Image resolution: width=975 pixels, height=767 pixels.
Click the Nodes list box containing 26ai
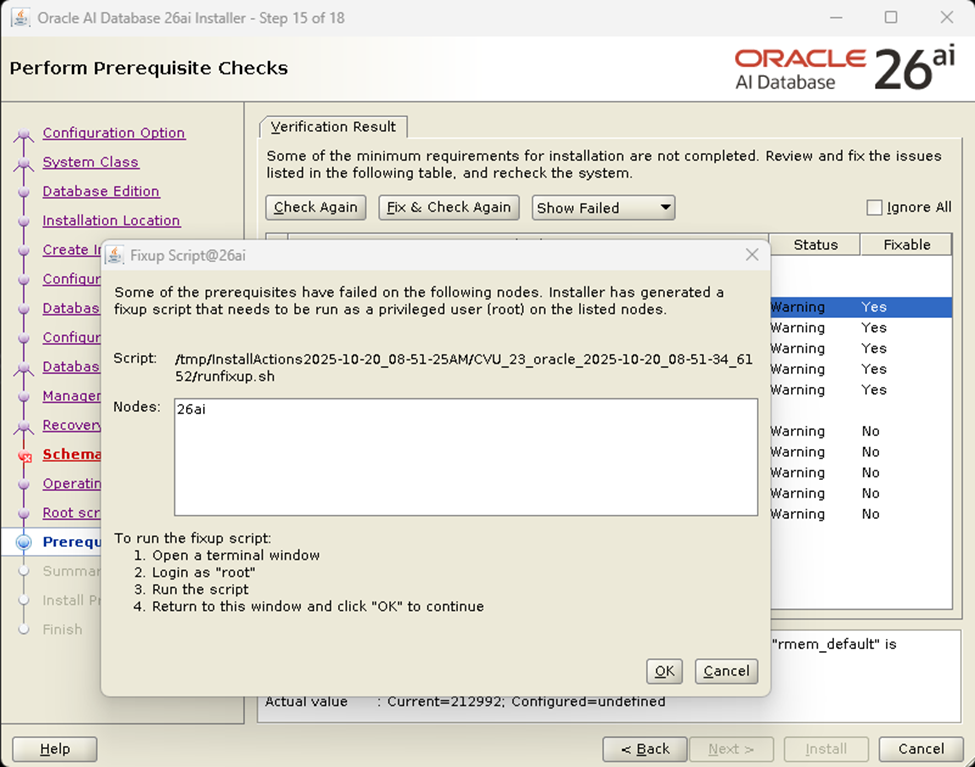coord(466,457)
